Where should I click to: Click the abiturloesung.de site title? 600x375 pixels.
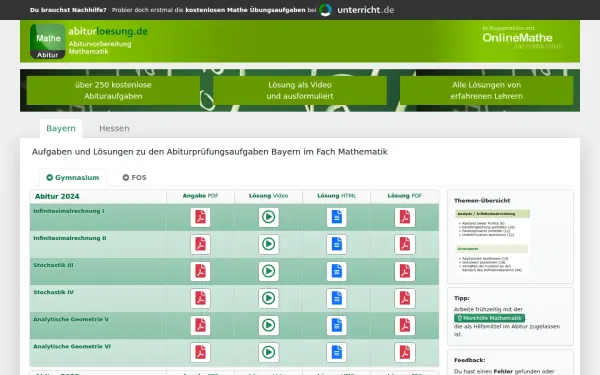(108, 31)
